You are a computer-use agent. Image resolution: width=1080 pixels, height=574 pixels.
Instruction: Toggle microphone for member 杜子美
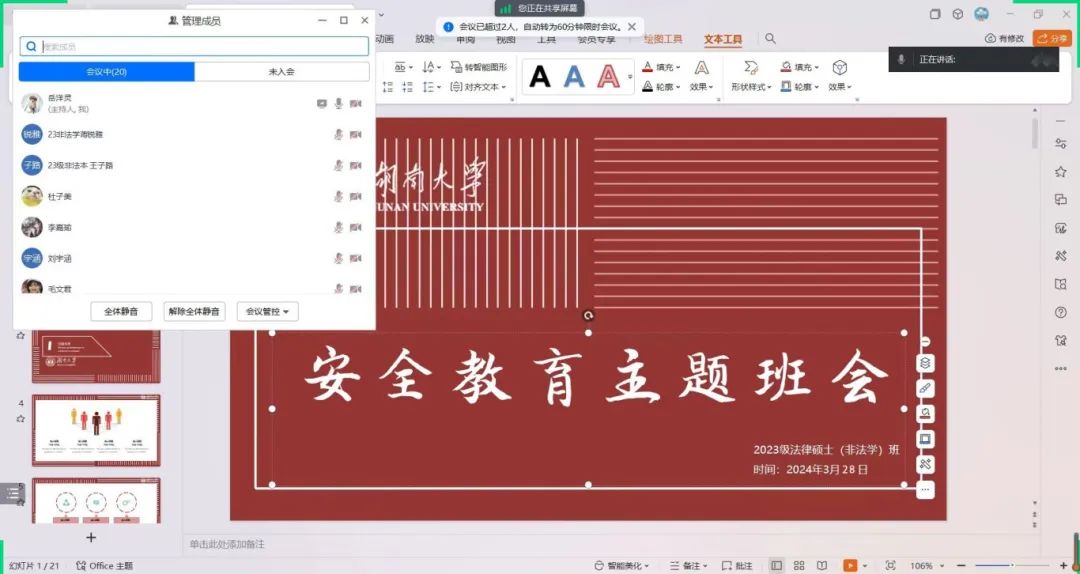pyautogui.click(x=339, y=196)
